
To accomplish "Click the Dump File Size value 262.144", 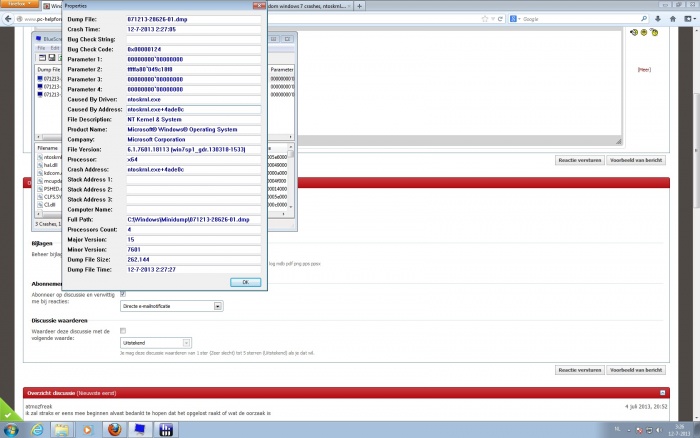I will [x=193, y=259].
